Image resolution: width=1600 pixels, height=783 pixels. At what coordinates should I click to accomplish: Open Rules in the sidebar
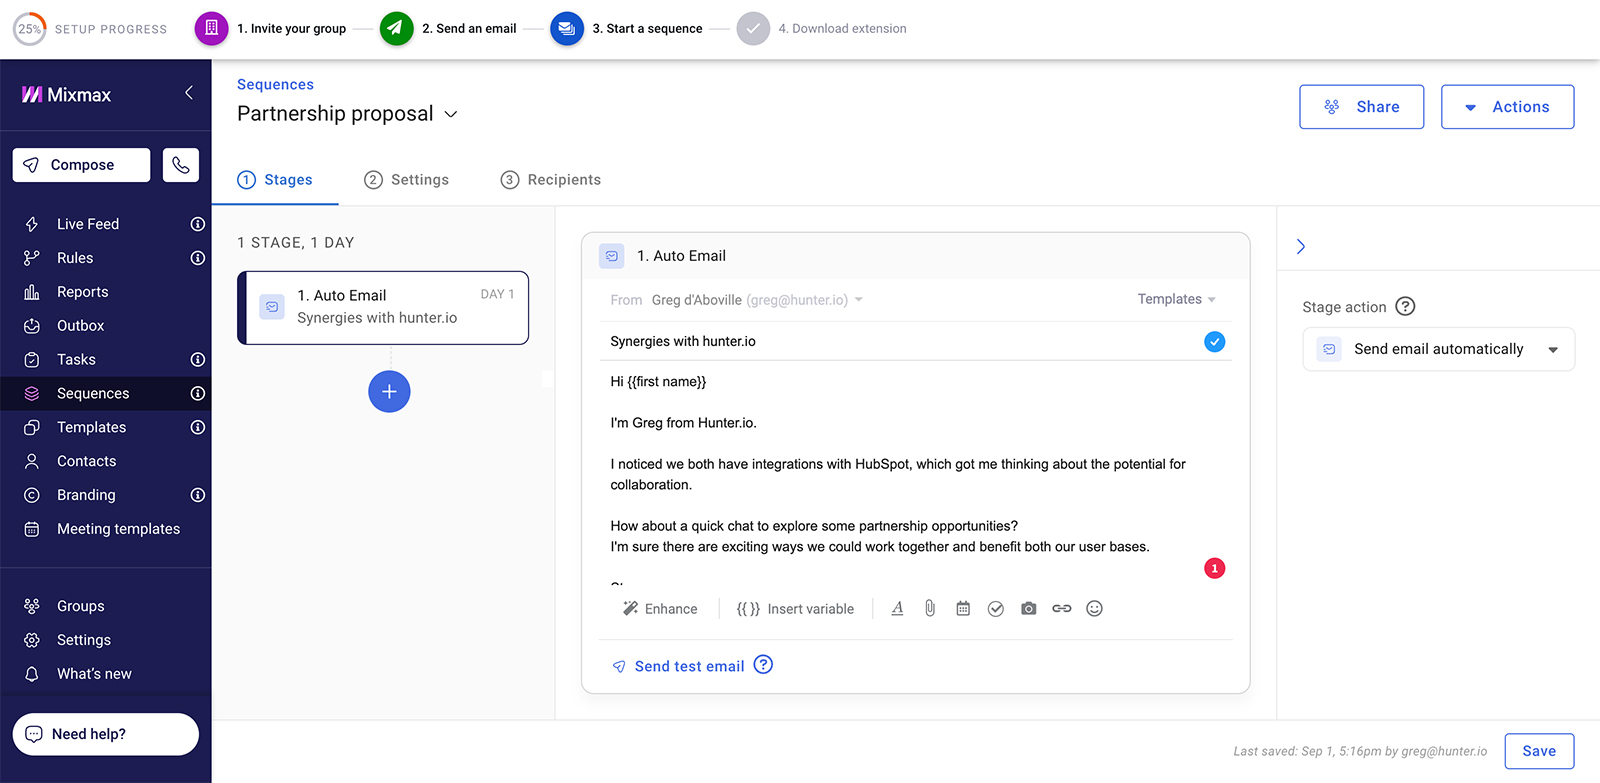75,258
